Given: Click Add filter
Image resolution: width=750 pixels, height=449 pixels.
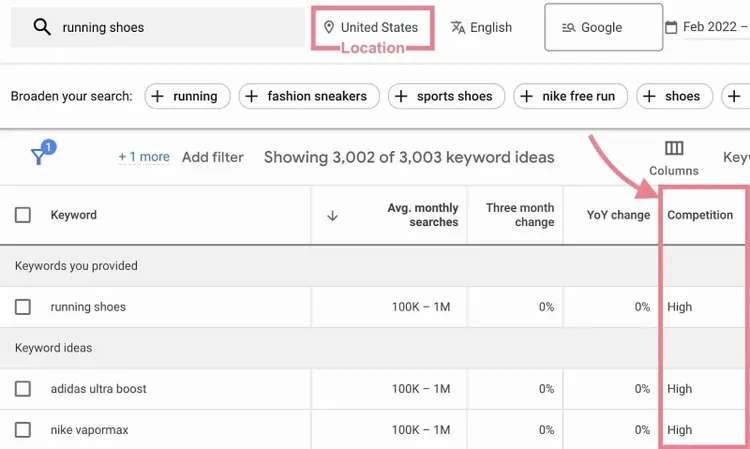Looking at the screenshot, I should coord(213,157).
